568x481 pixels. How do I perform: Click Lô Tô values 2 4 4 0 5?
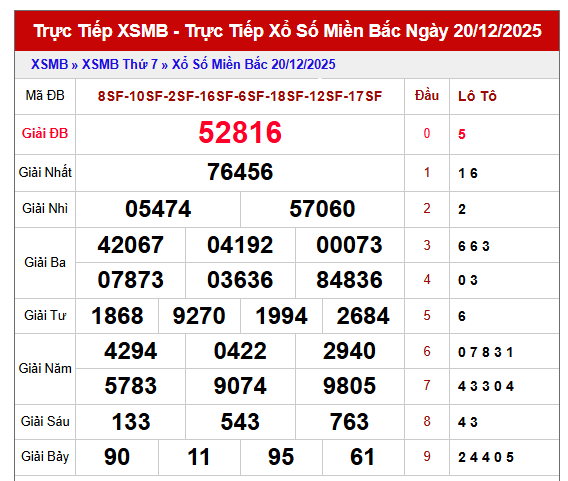click(x=486, y=457)
